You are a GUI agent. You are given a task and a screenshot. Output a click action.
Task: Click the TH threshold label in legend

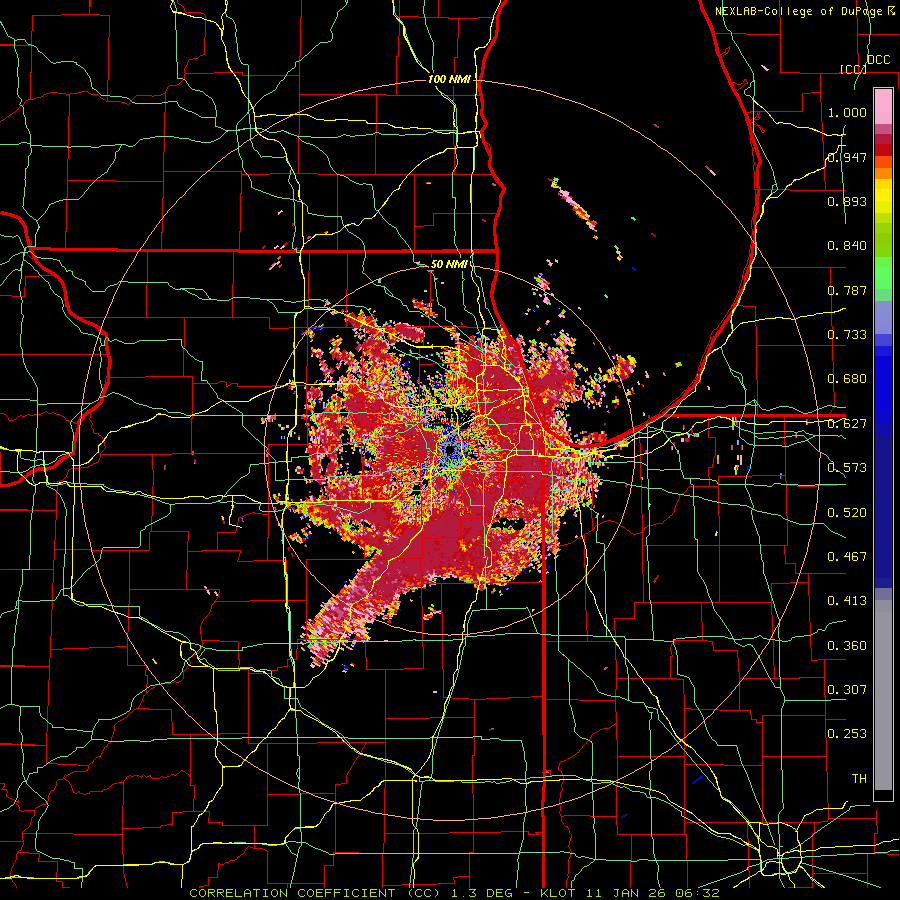(859, 779)
